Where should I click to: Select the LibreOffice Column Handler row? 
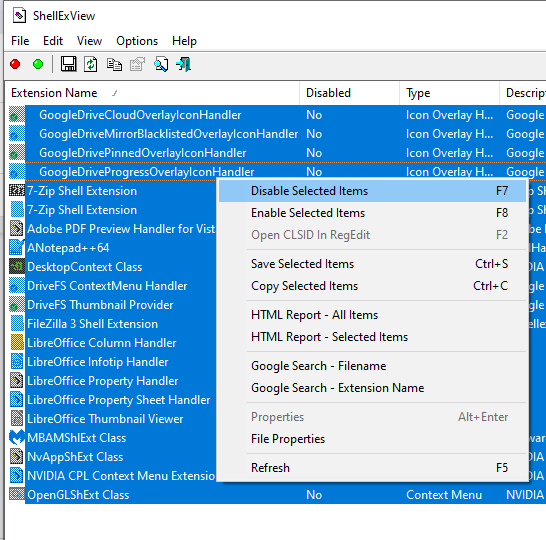pos(112,343)
